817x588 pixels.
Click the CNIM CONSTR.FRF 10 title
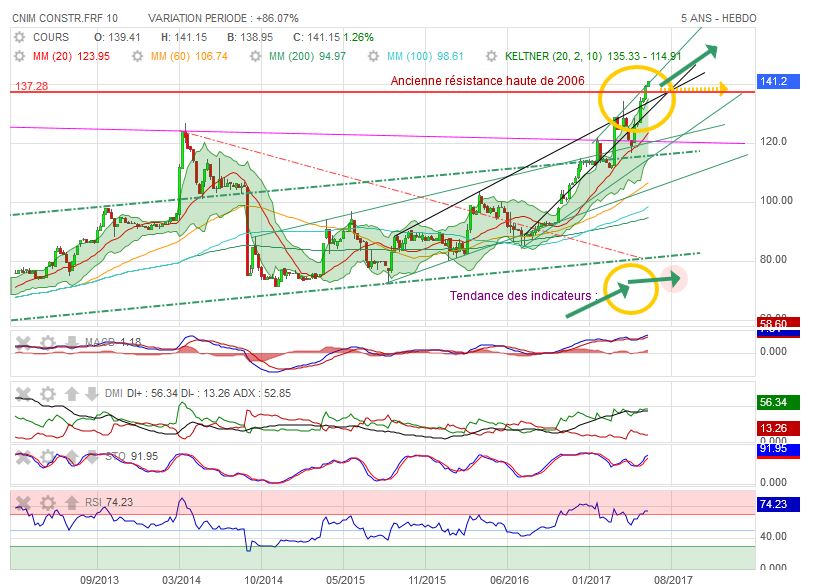pos(65,18)
